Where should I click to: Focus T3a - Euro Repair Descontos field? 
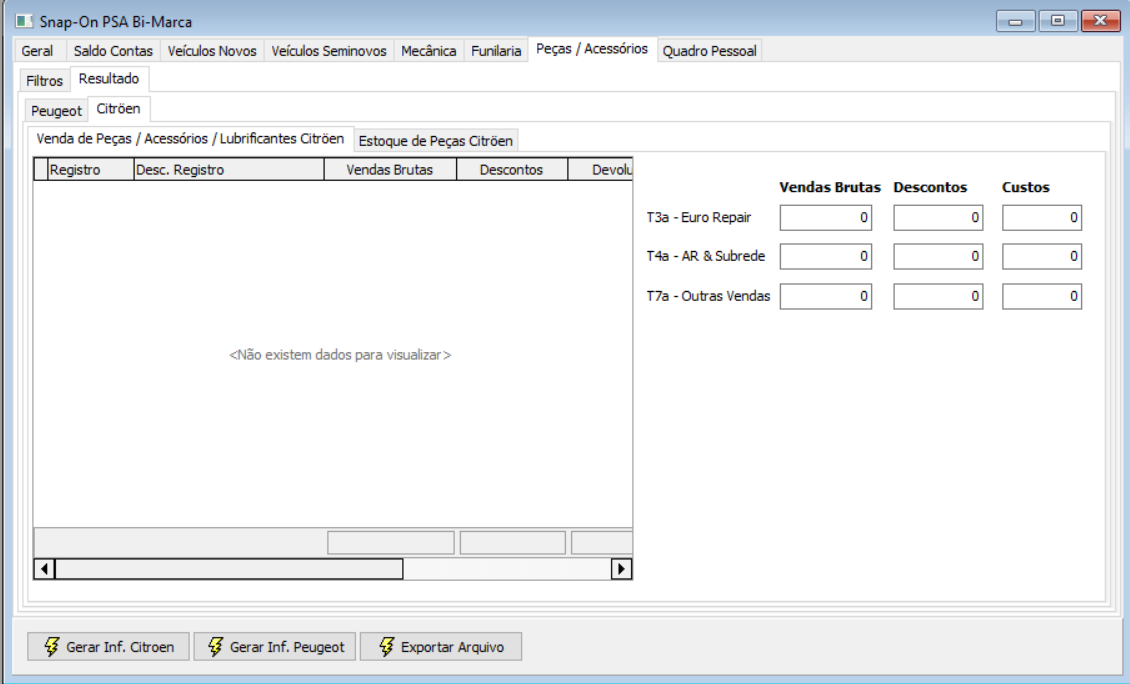pyautogui.click(x=938, y=218)
